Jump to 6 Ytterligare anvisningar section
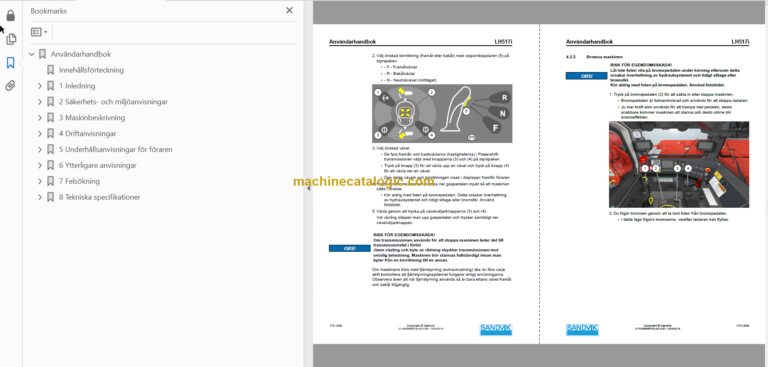Image resolution: width=768 pixels, height=367 pixels. [98, 166]
